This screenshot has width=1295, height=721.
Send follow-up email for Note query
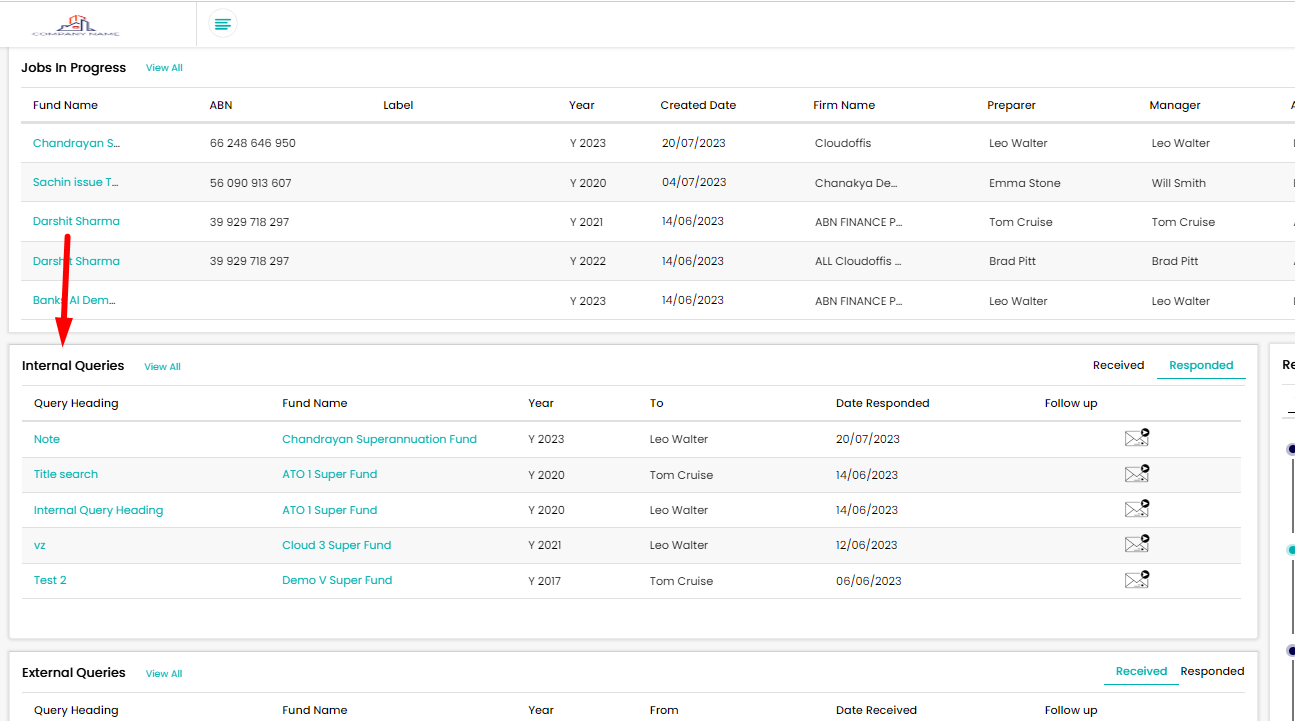(1137, 438)
